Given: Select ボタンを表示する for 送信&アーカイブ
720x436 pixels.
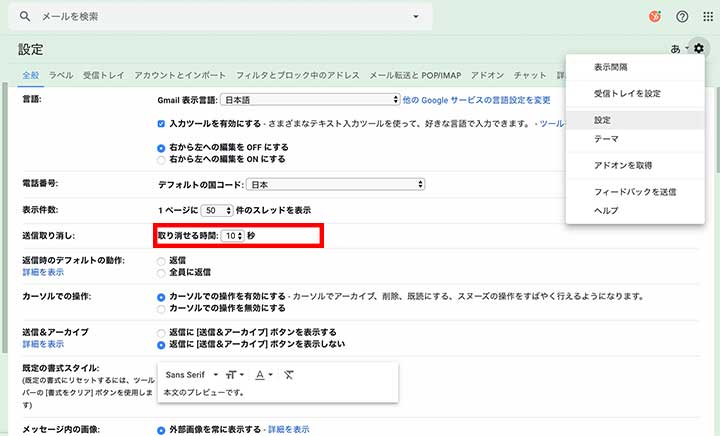Looking at the screenshot, I should pyautogui.click(x=161, y=333).
